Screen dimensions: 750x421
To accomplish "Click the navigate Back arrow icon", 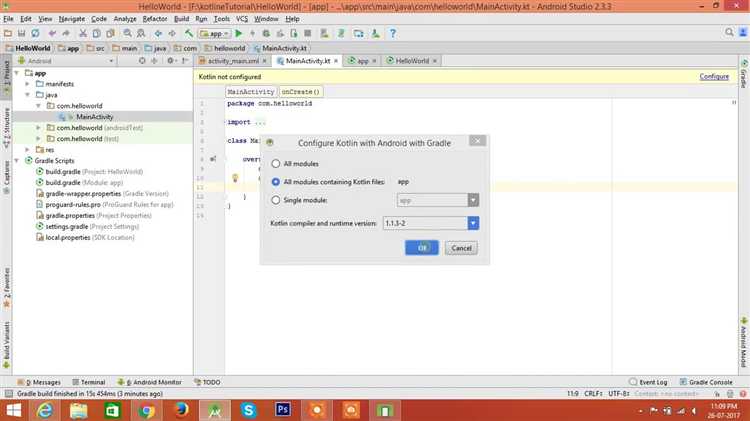I will click(x=158, y=33).
